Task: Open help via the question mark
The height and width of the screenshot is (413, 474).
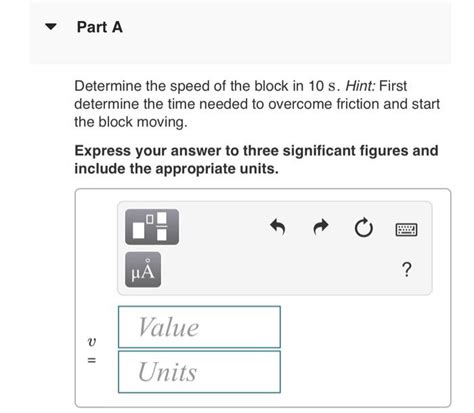Action: click(407, 269)
